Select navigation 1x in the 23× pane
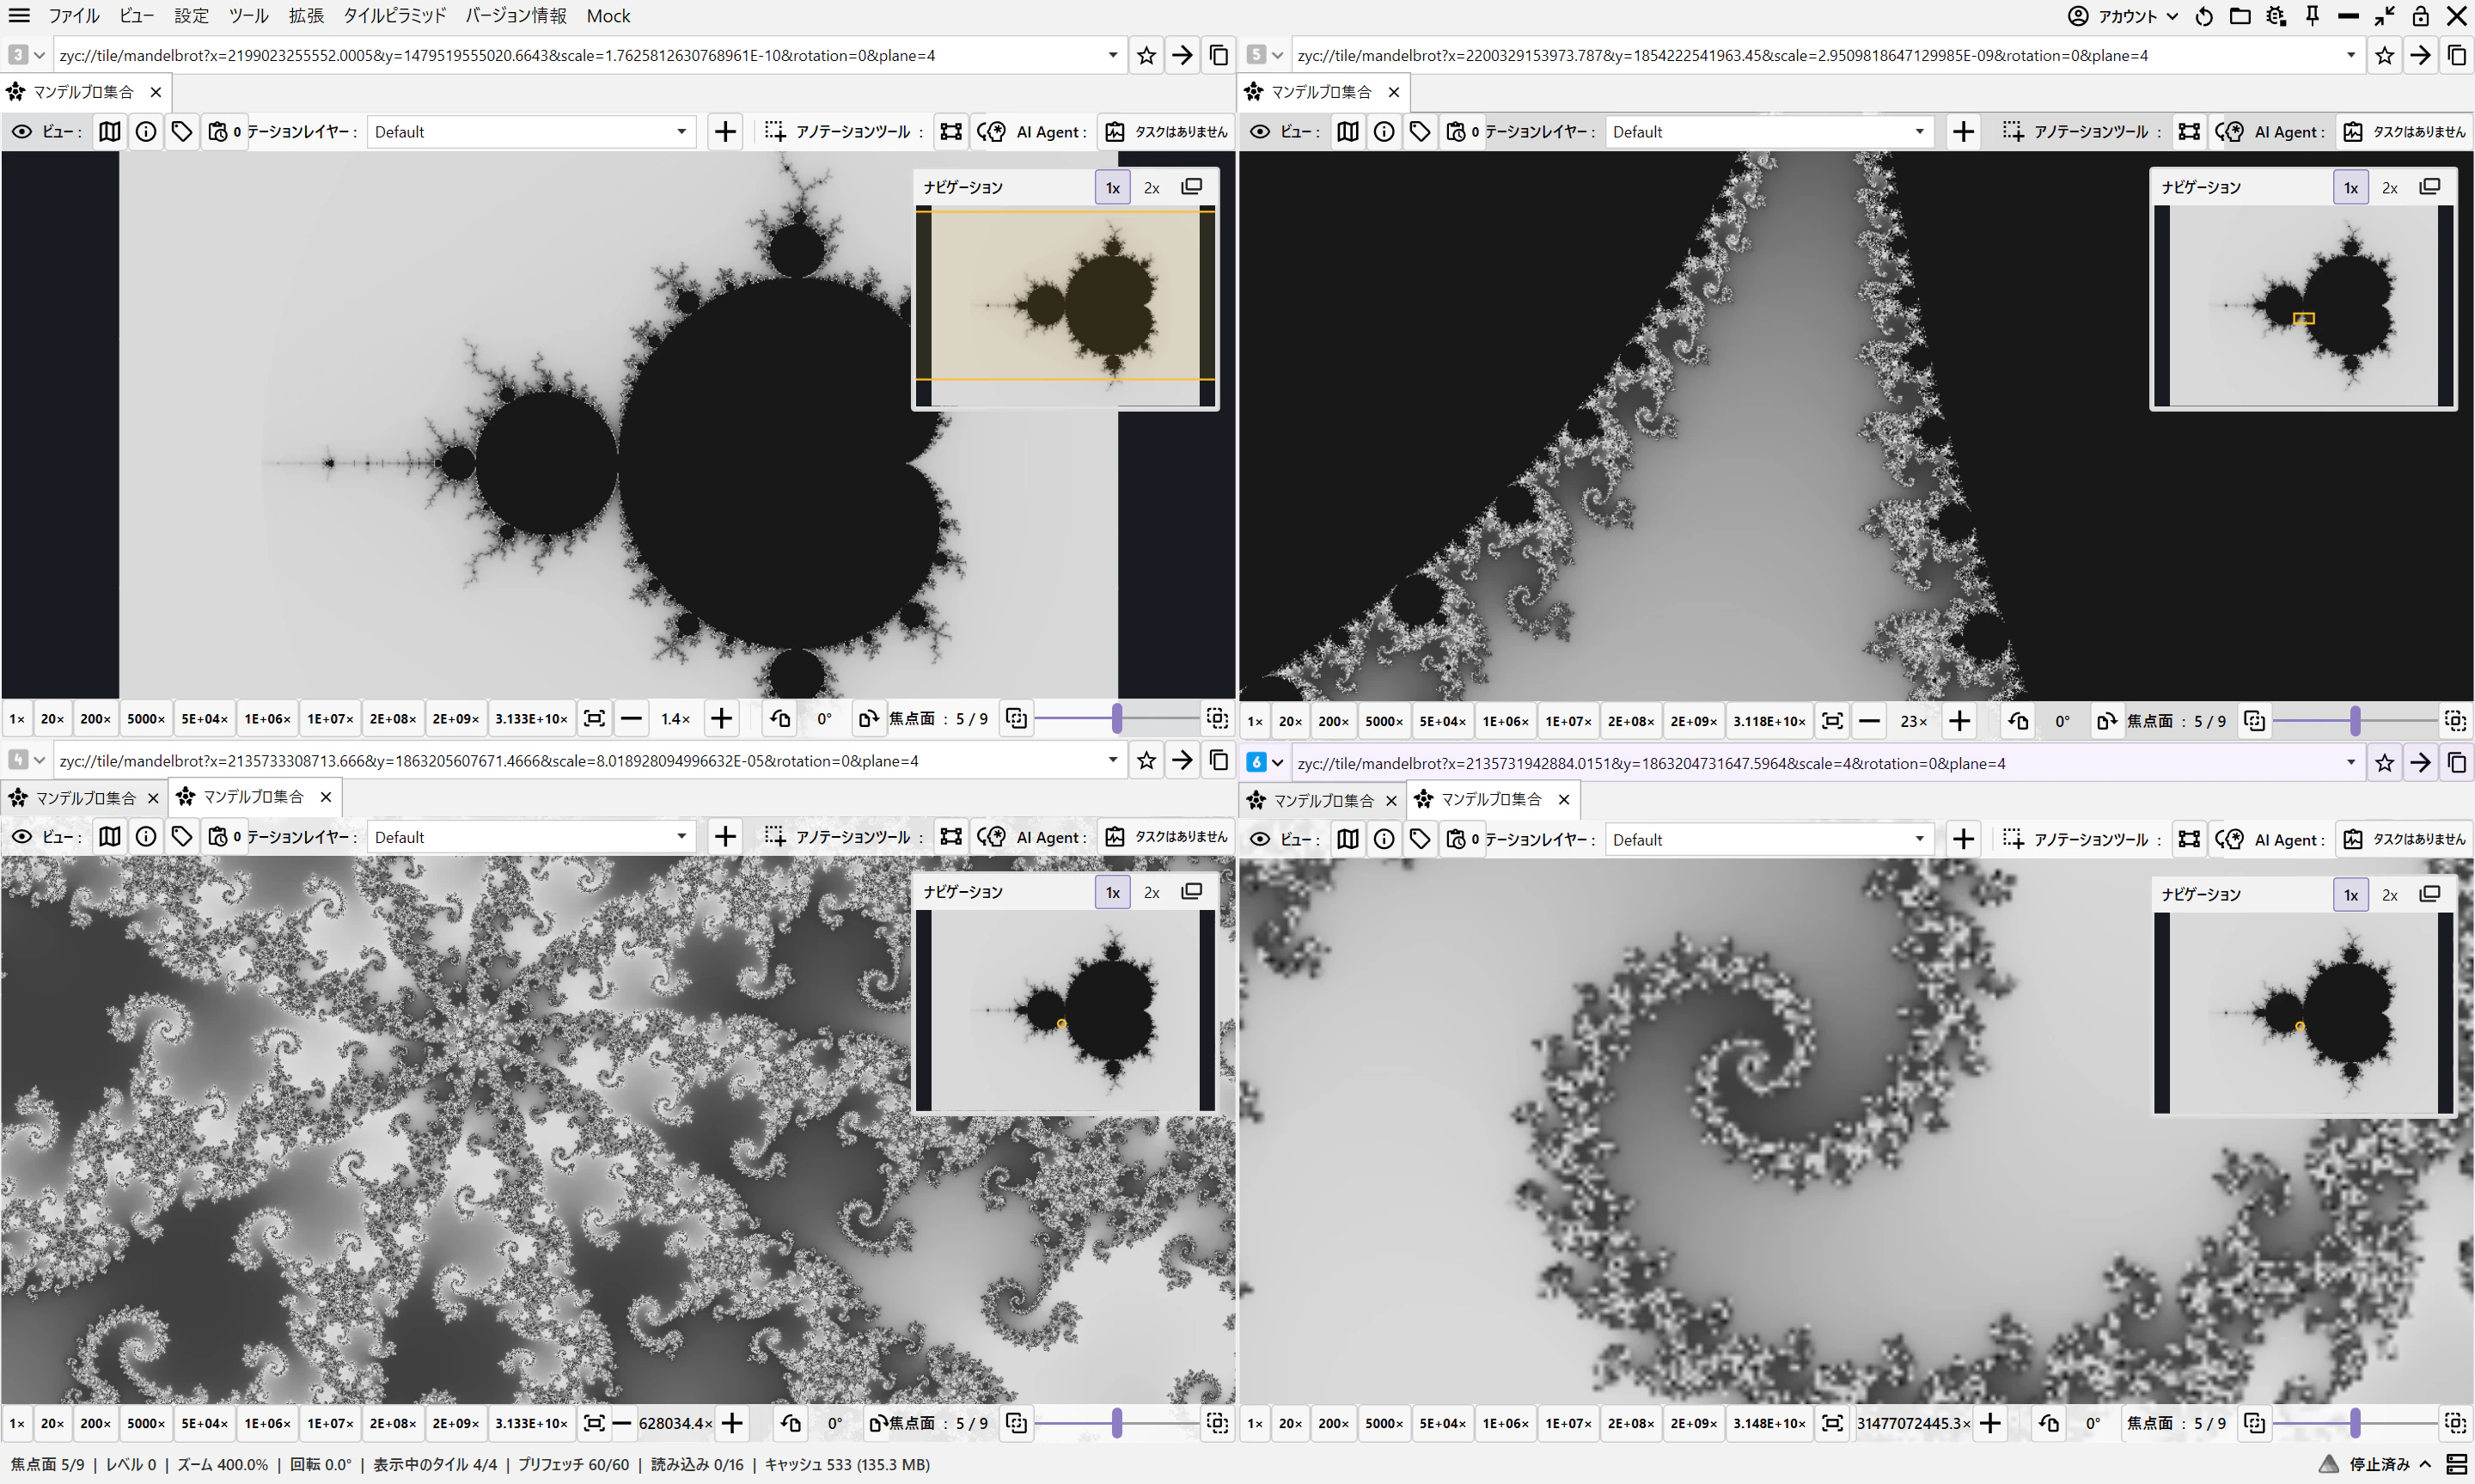 coord(2351,188)
